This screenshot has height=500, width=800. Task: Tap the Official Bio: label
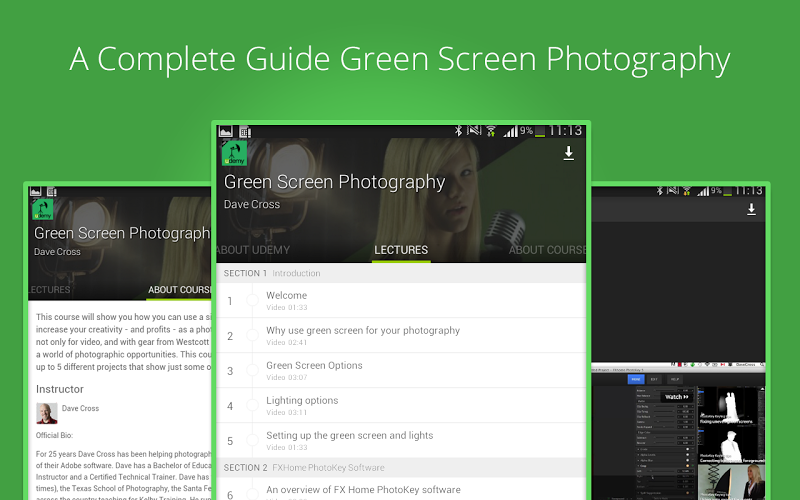tap(54, 435)
